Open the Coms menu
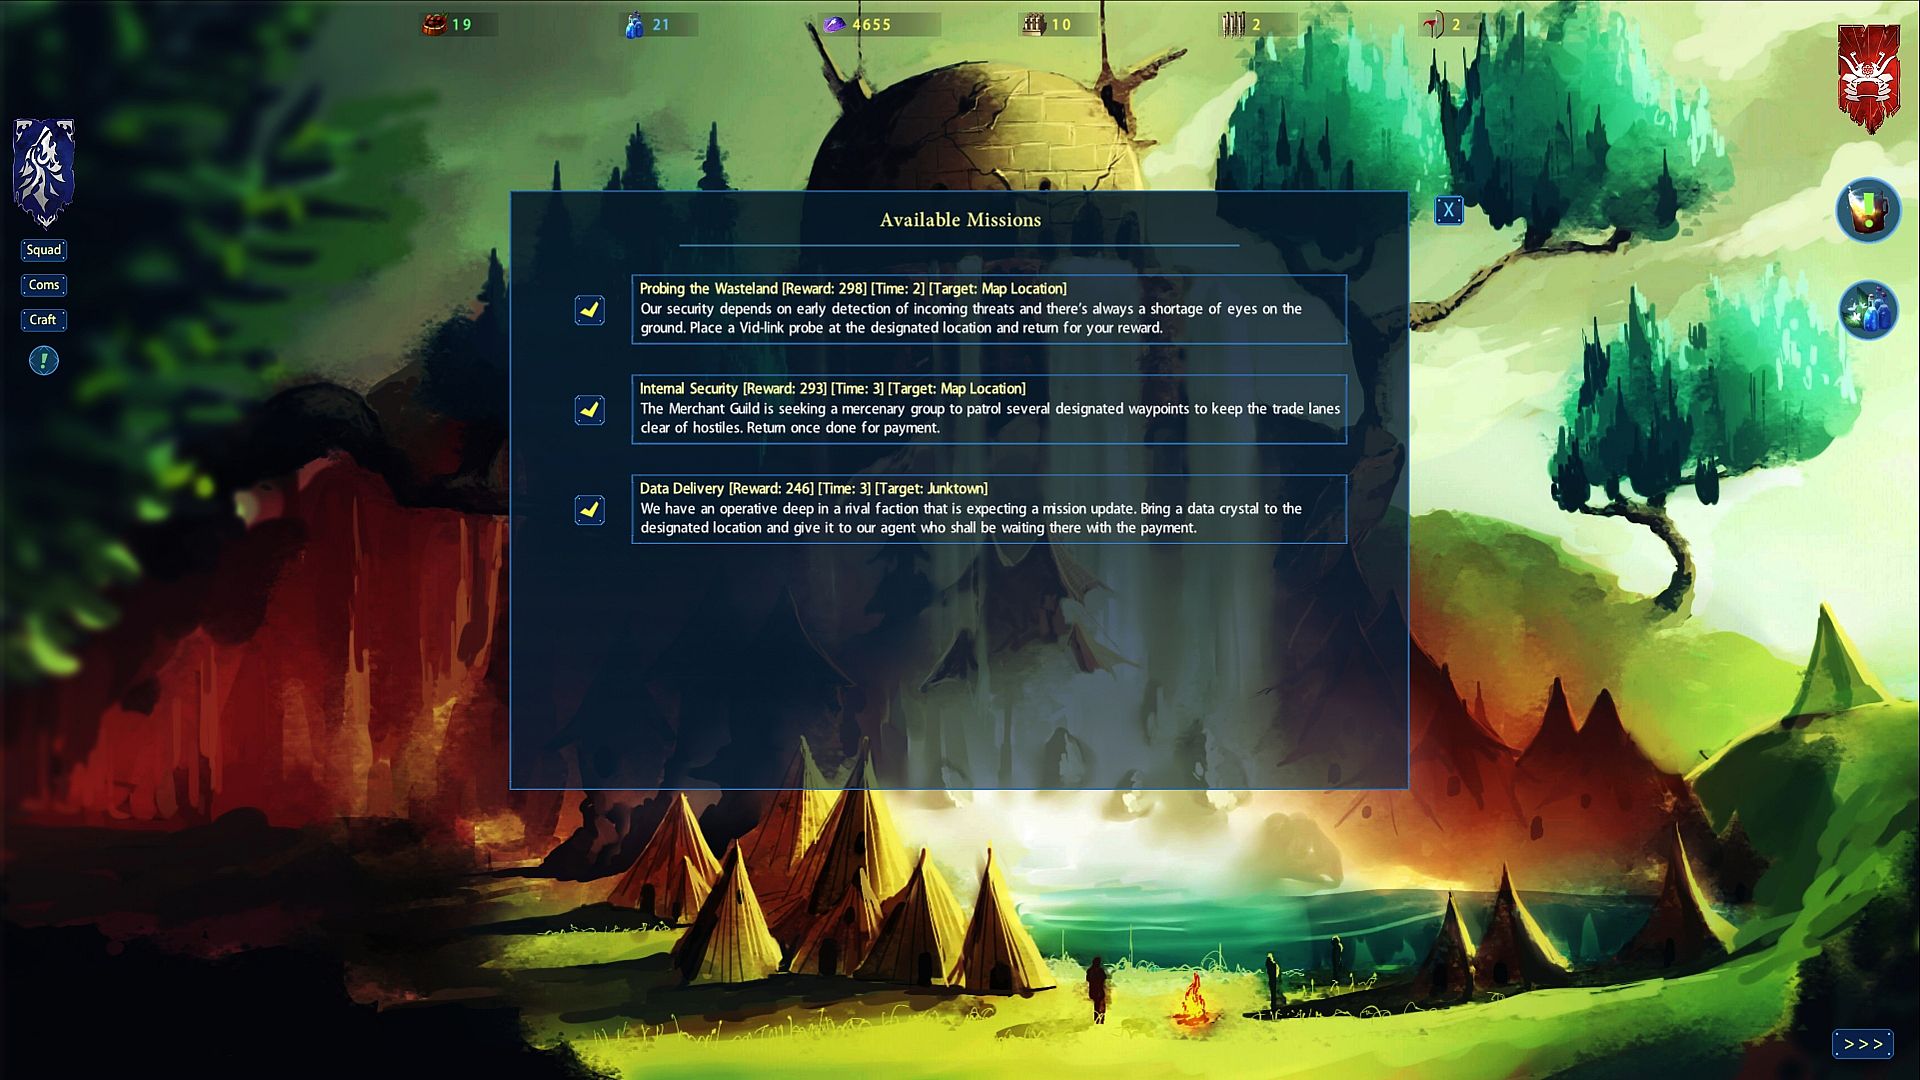 tap(44, 285)
